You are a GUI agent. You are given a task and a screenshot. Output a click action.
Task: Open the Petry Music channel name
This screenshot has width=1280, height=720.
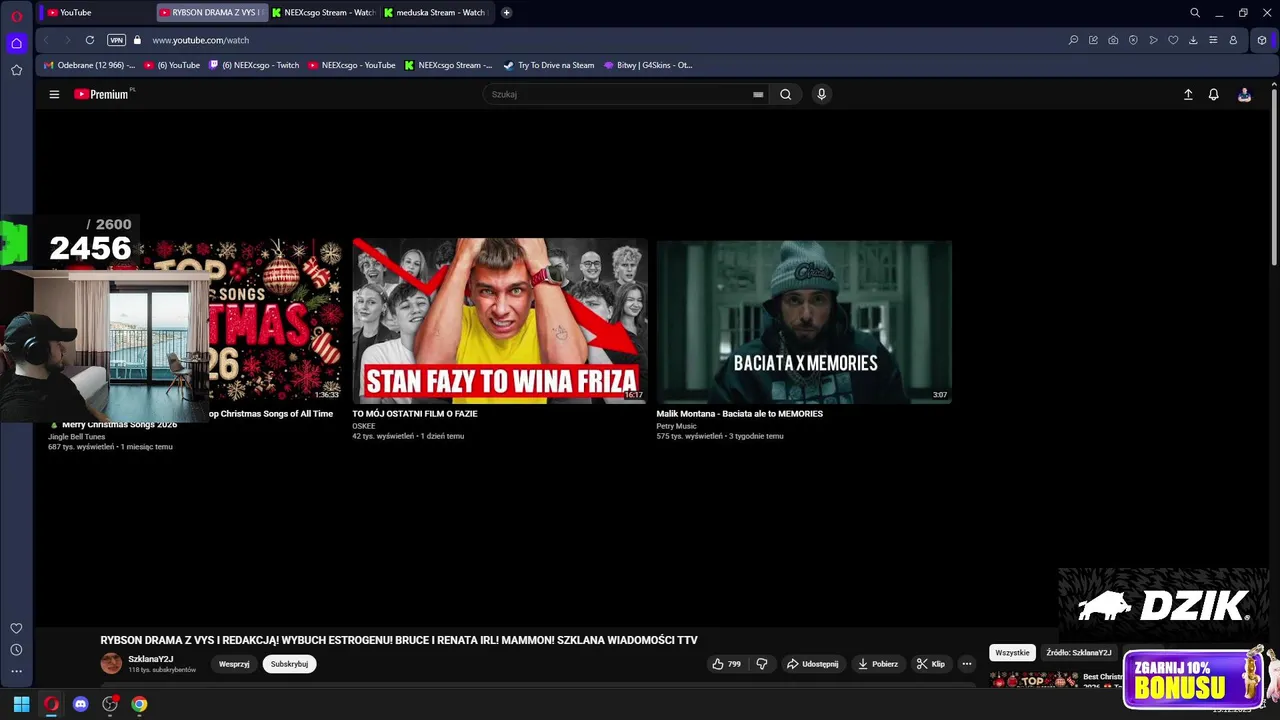tap(676, 426)
